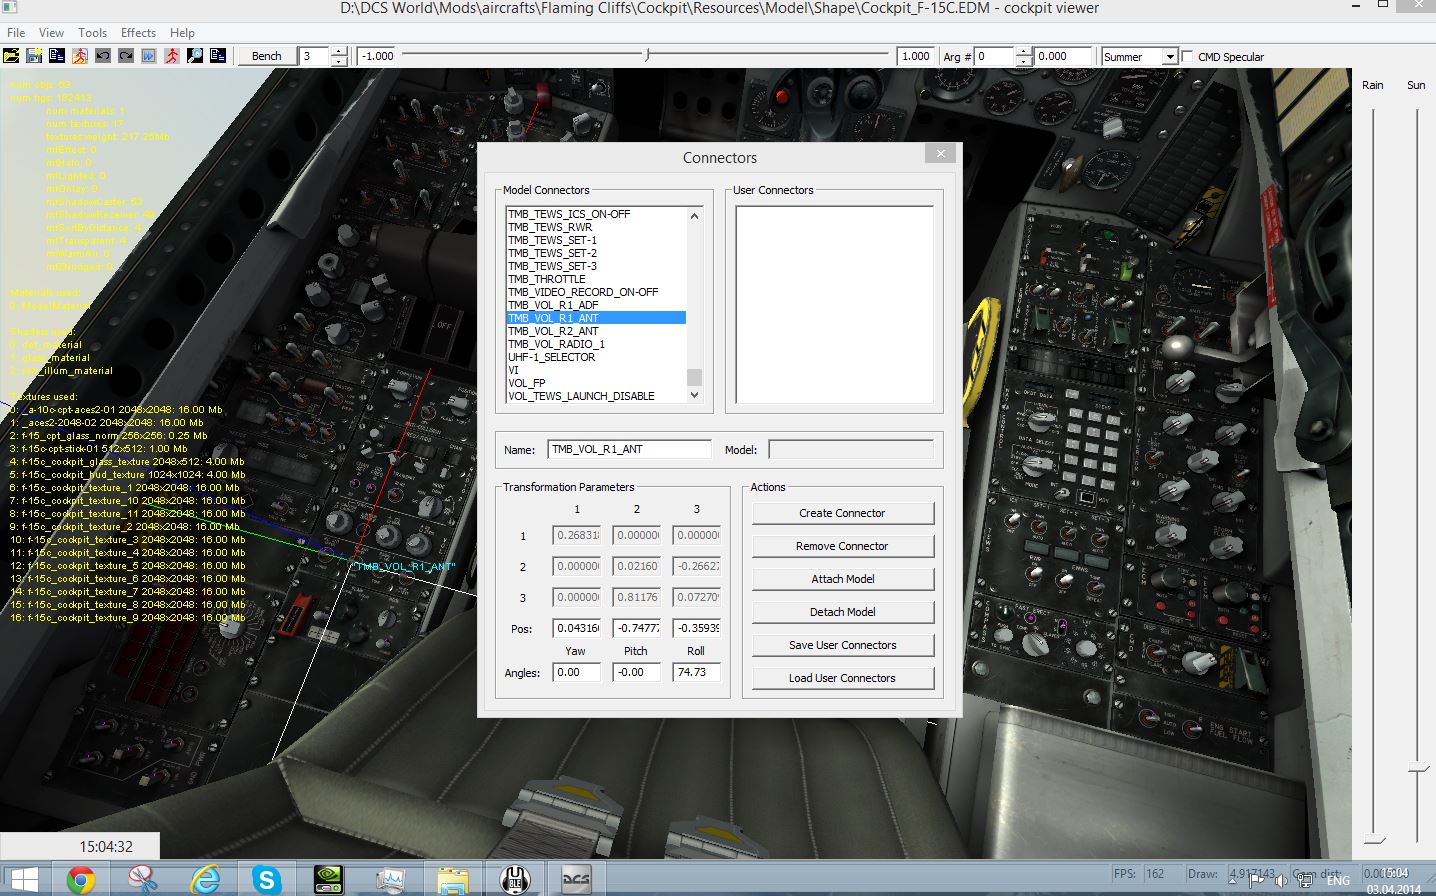Screen dimensions: 1436x896
Task: Increase the Bench count stepper
Action: point(340,52)
